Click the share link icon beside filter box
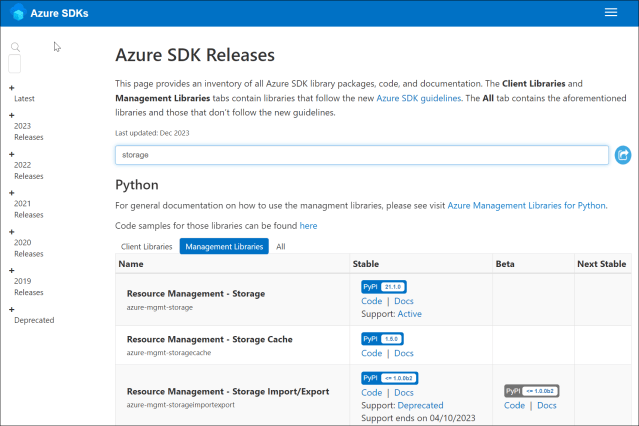The image size is (639, 426). point(623,155)
